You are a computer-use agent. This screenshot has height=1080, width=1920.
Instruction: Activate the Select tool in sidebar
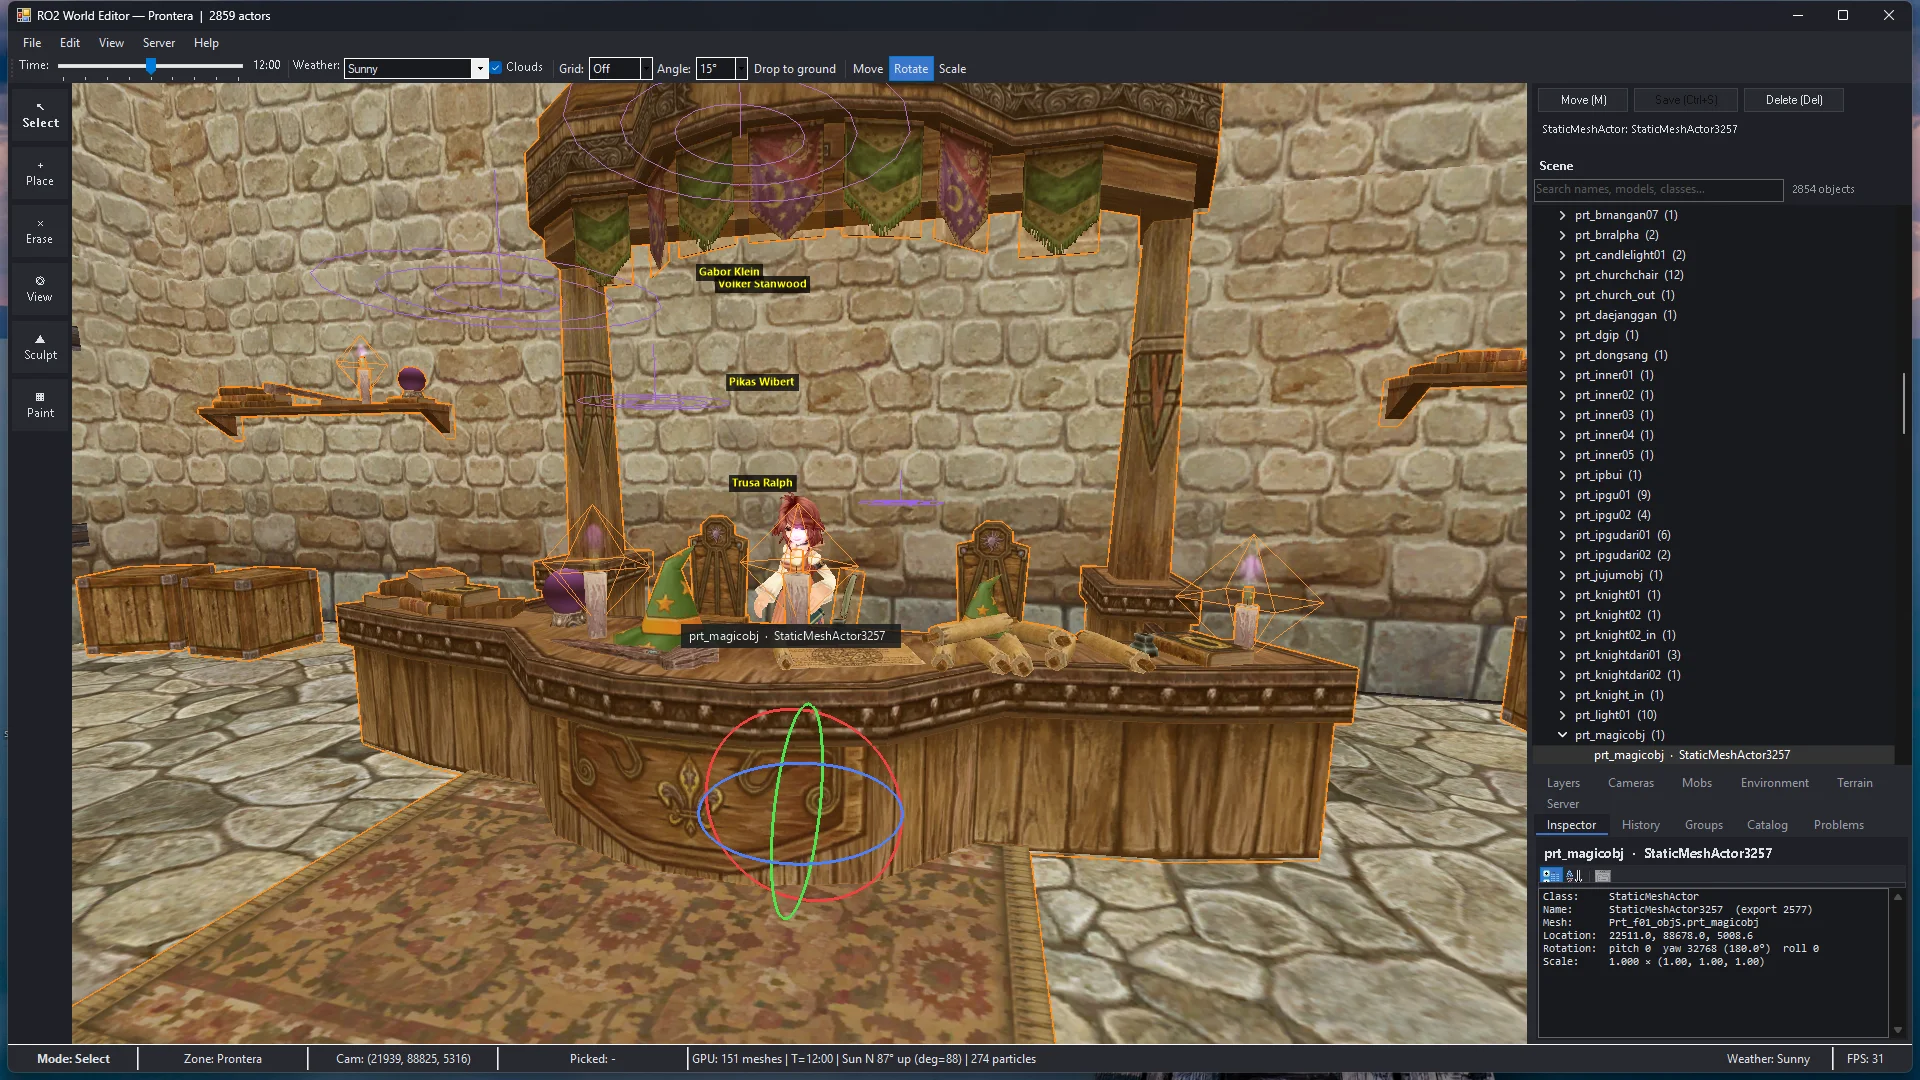point(40,115)
